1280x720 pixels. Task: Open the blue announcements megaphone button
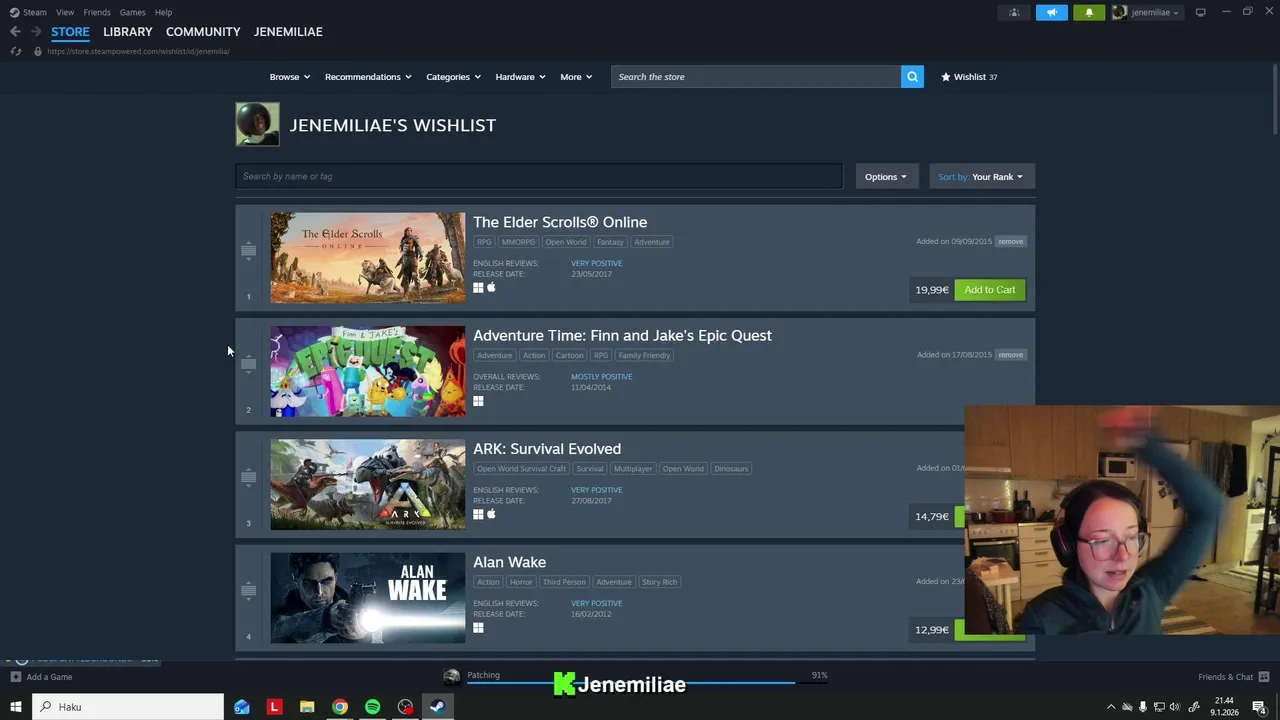coord(1051,12)
